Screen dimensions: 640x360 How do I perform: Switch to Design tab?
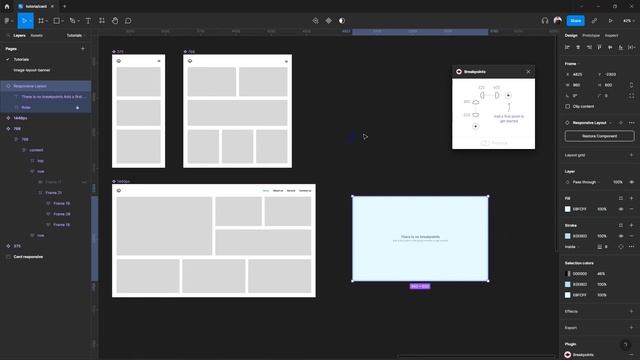[x=571, y=36]
